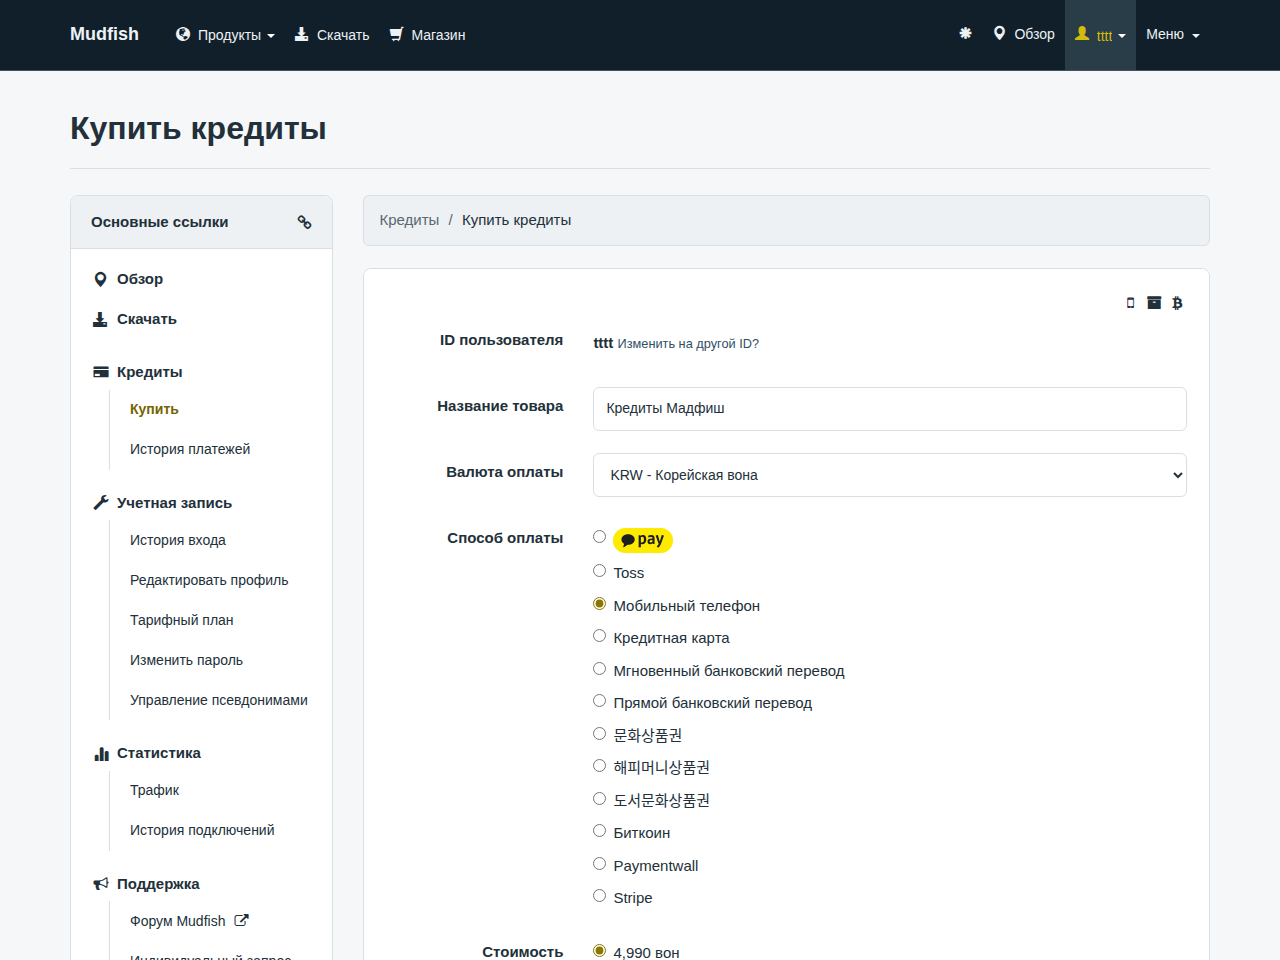Click the mobile phone icon above the form
Viewport: 1280px width, 960px height.
click(x=1131, y=303)
